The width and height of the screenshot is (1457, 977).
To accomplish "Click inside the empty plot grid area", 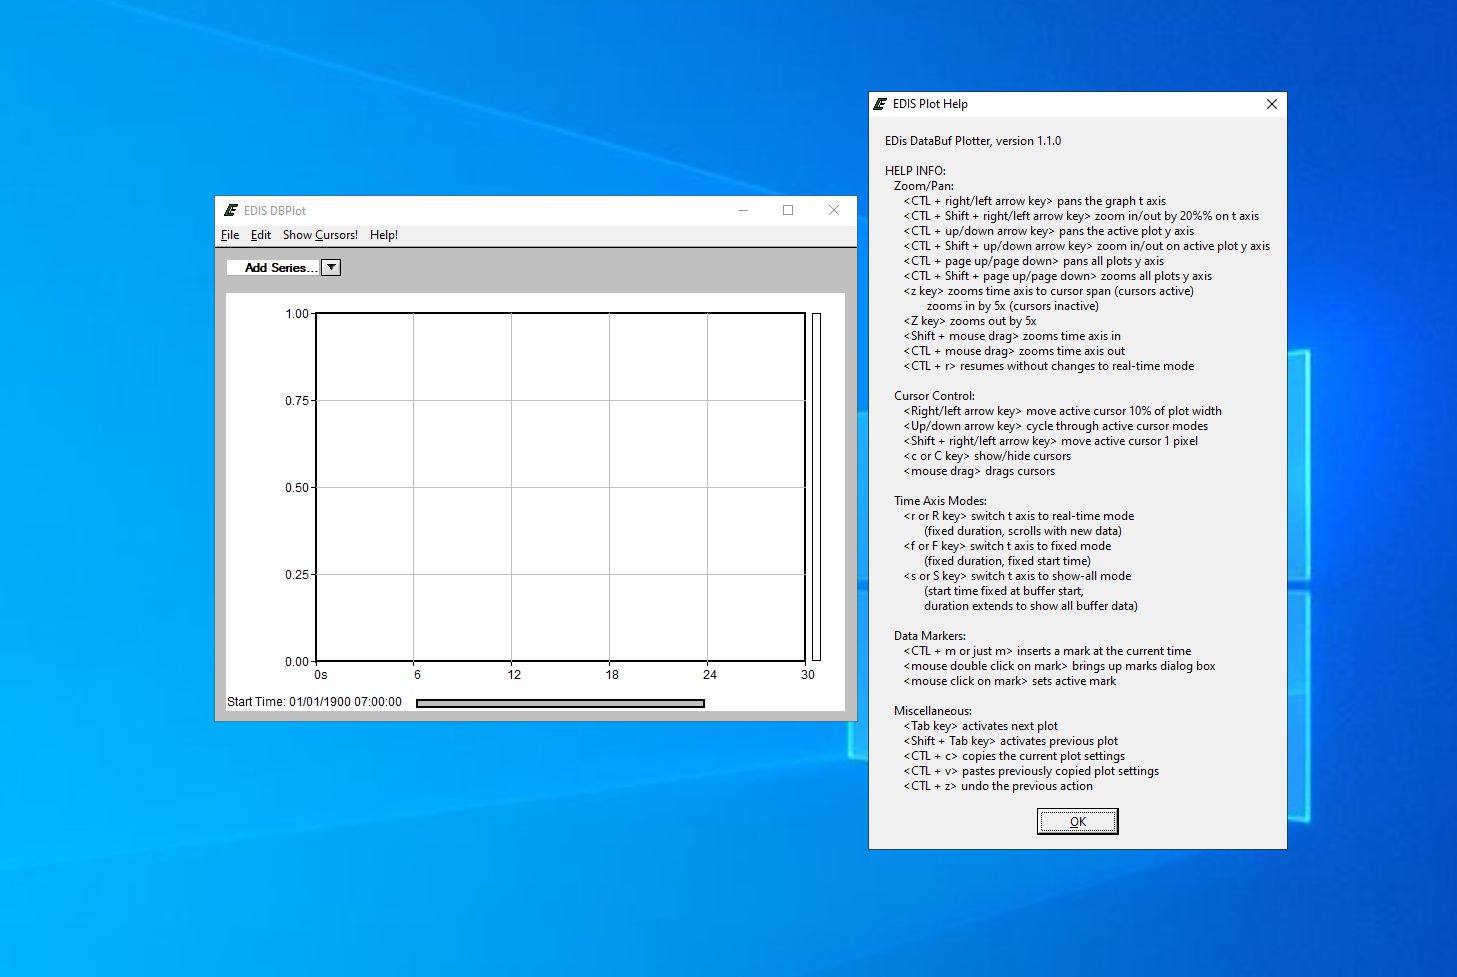I will (x=560, y=487).
